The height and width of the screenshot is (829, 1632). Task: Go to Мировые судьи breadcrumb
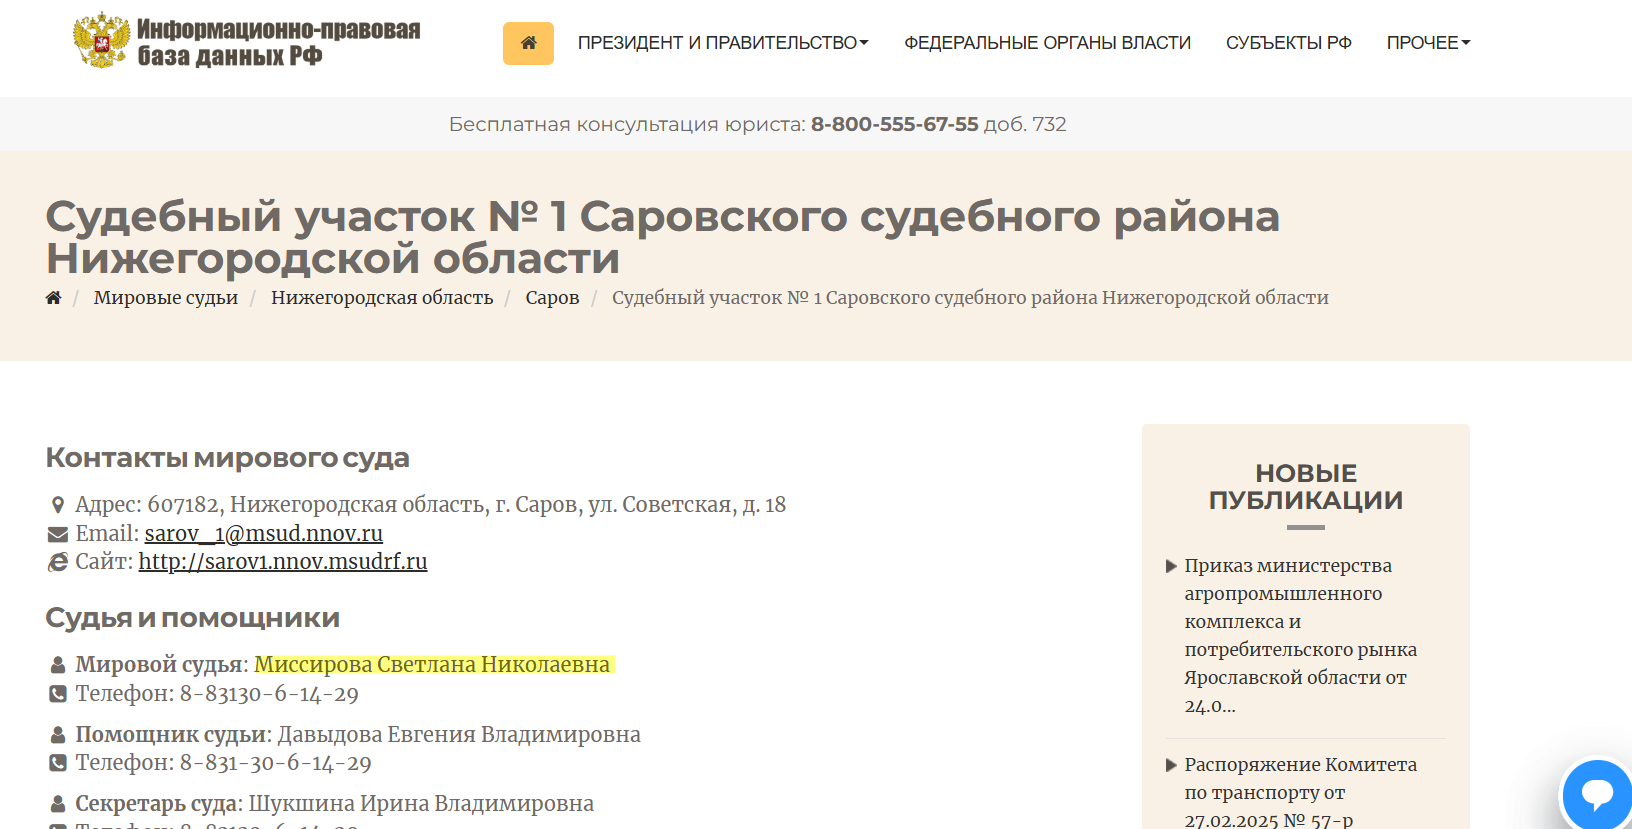[x=166, y=298]
